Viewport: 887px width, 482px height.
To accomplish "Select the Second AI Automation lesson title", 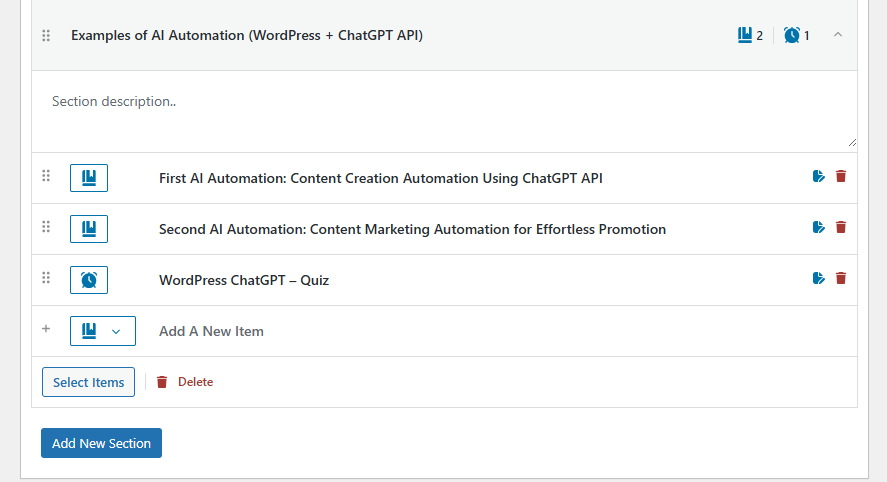I will (412, 229).
